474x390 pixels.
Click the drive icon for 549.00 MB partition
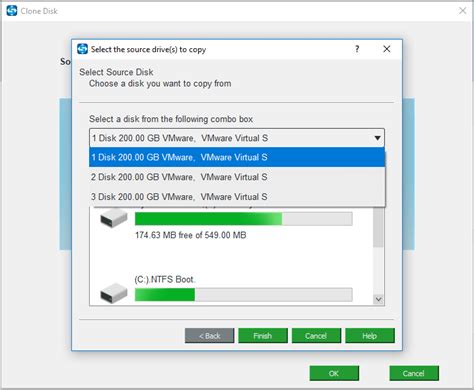[x=114, y=218]
